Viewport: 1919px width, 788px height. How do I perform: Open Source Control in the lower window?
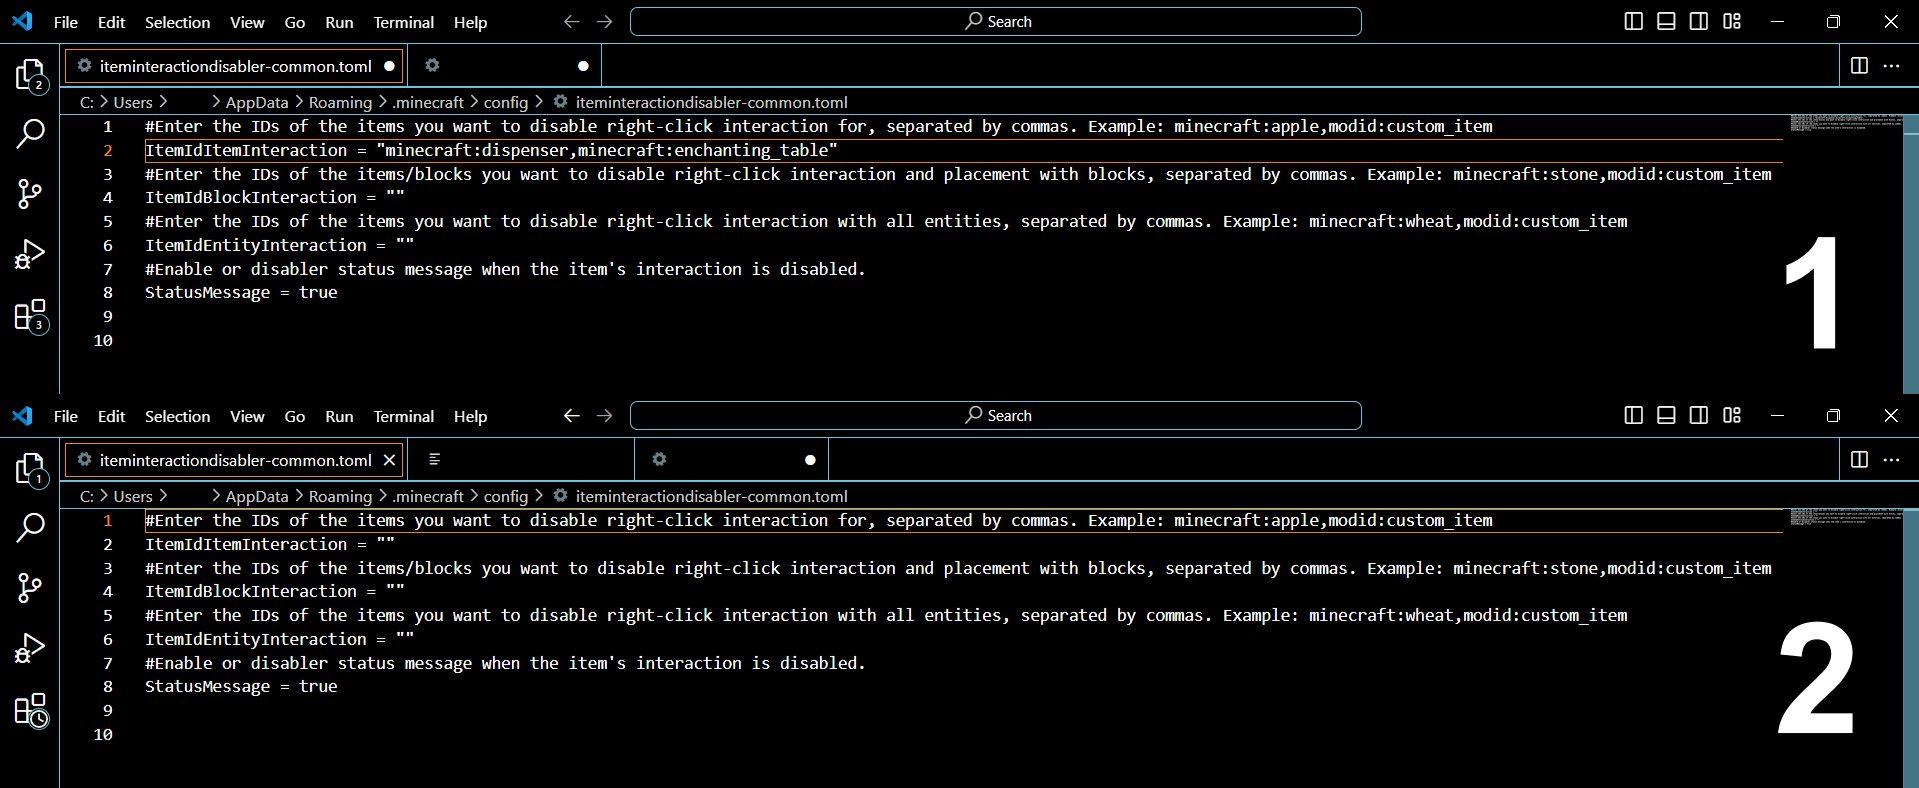30,588
